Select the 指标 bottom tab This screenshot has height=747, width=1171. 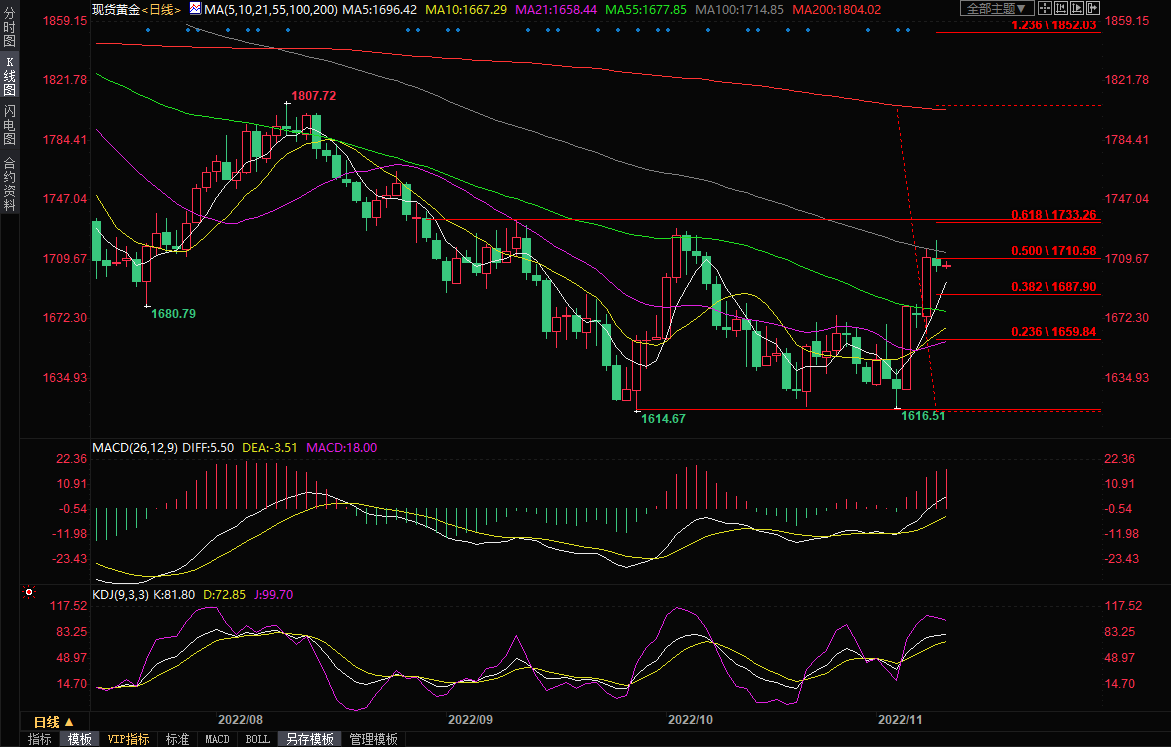pos(40,739)
